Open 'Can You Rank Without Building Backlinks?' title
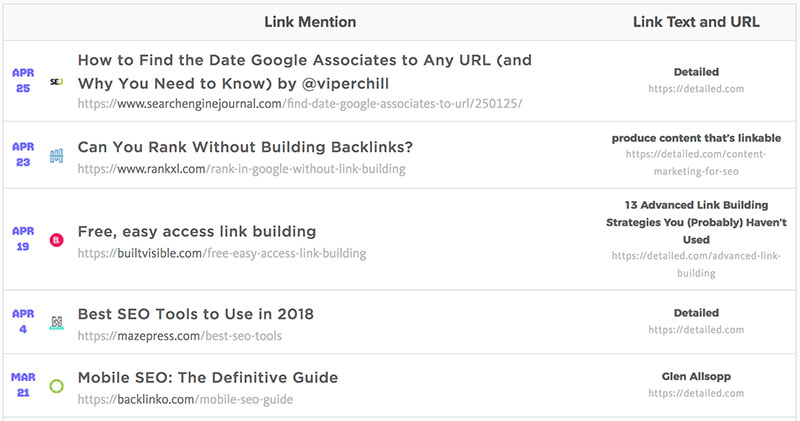Image resolution: width=800 pixels, height=421 pixels. point(245,147)
